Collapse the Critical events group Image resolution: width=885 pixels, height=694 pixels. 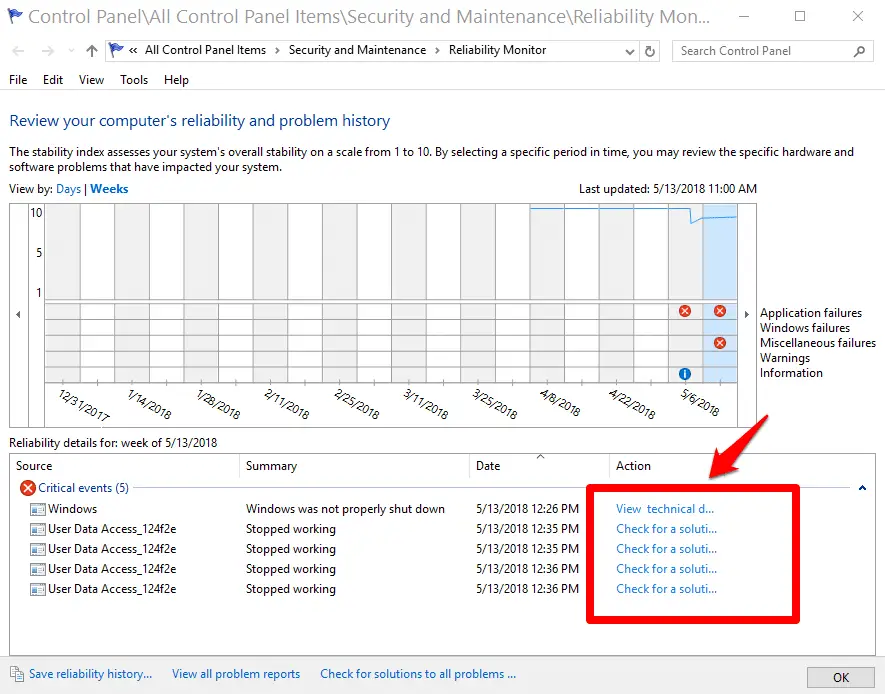click(x=862, y=488)
